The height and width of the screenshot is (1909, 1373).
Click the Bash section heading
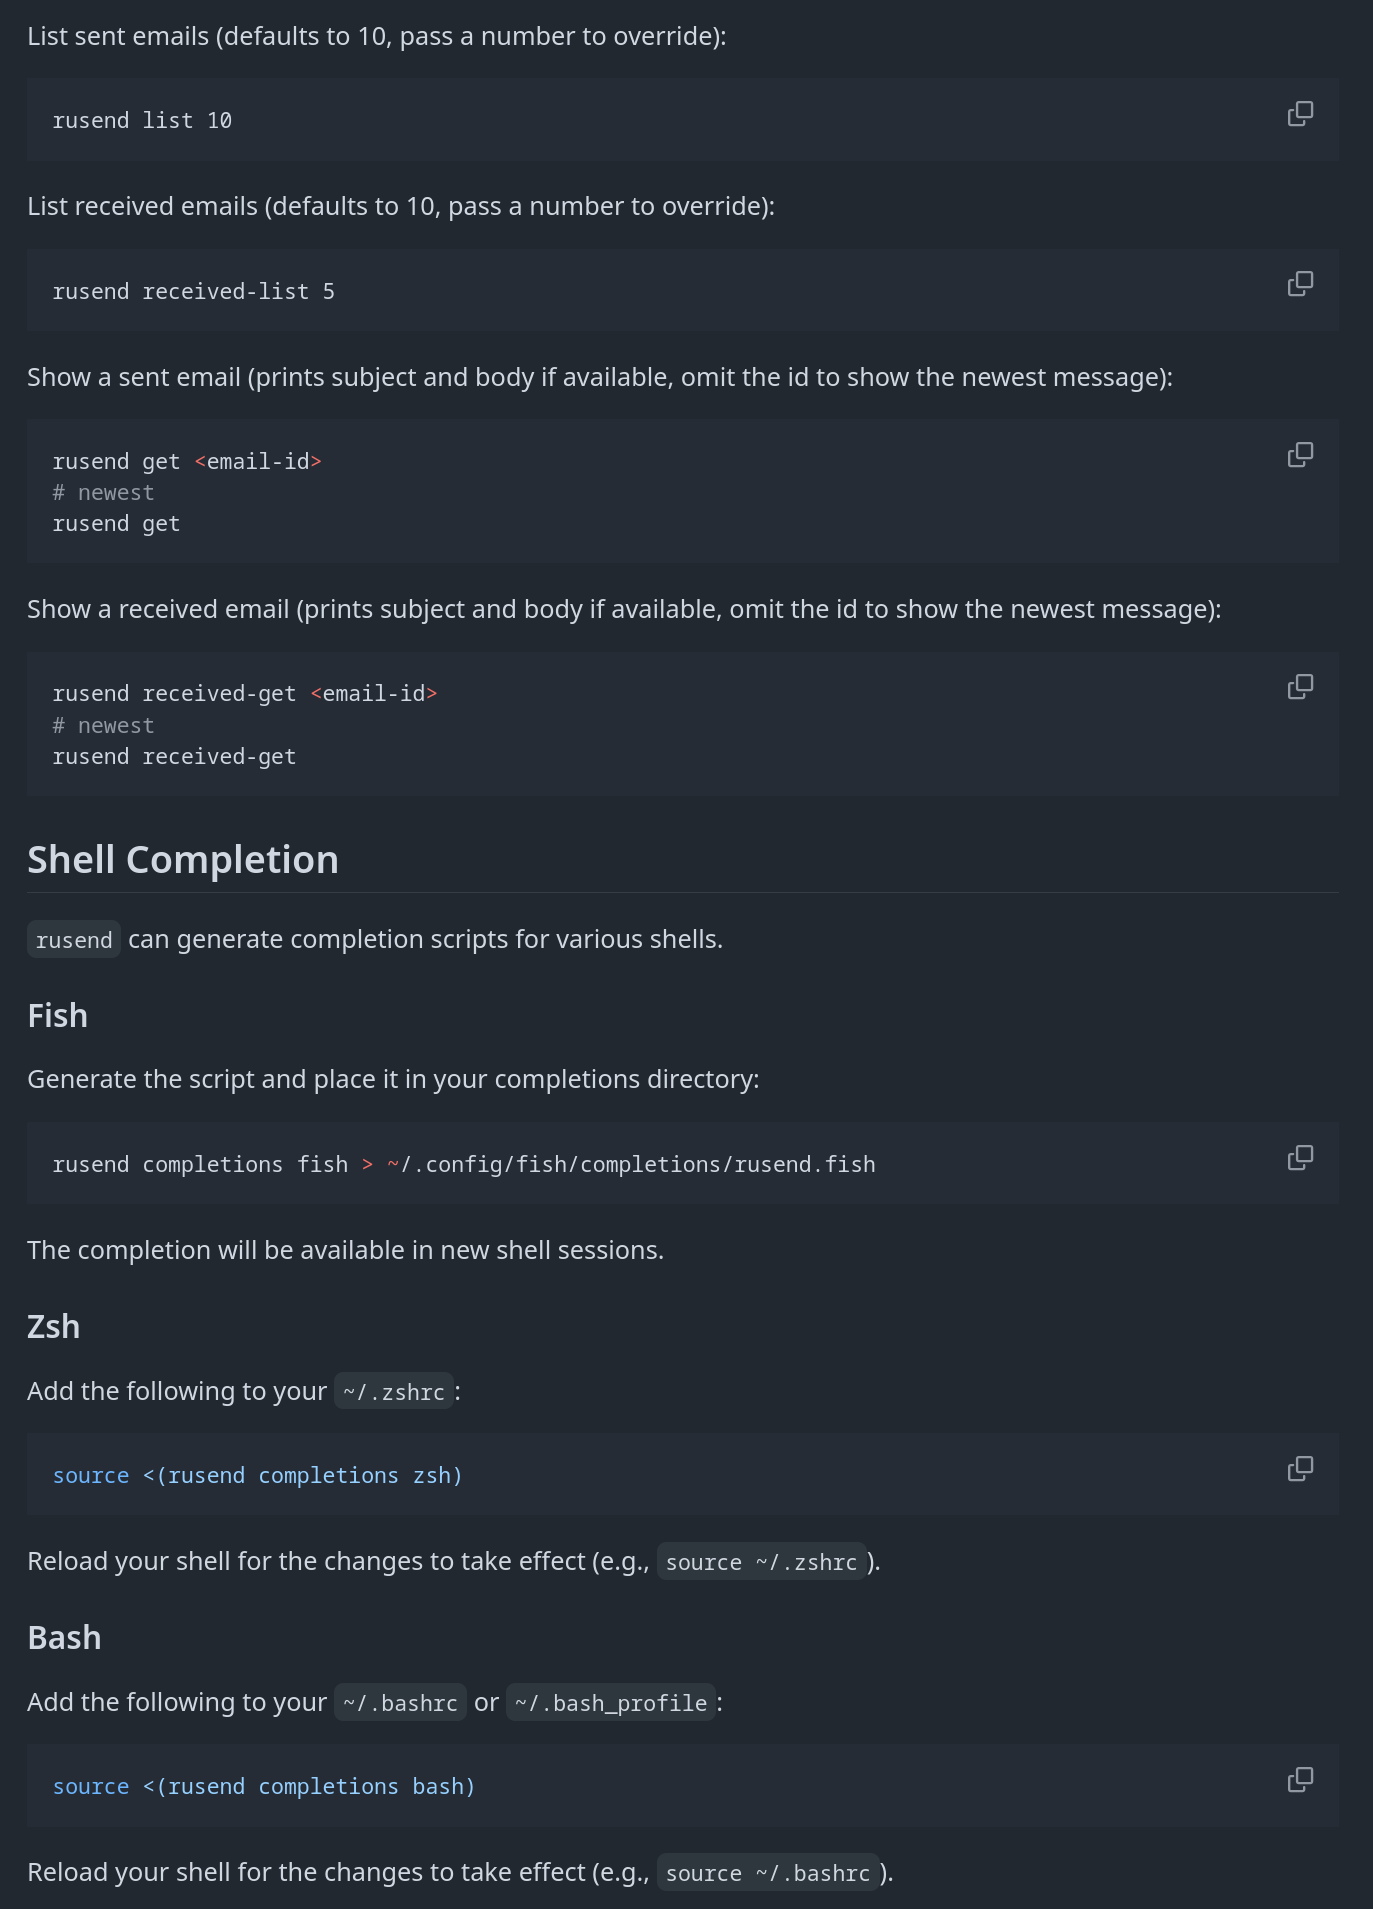click(65, 1638)
